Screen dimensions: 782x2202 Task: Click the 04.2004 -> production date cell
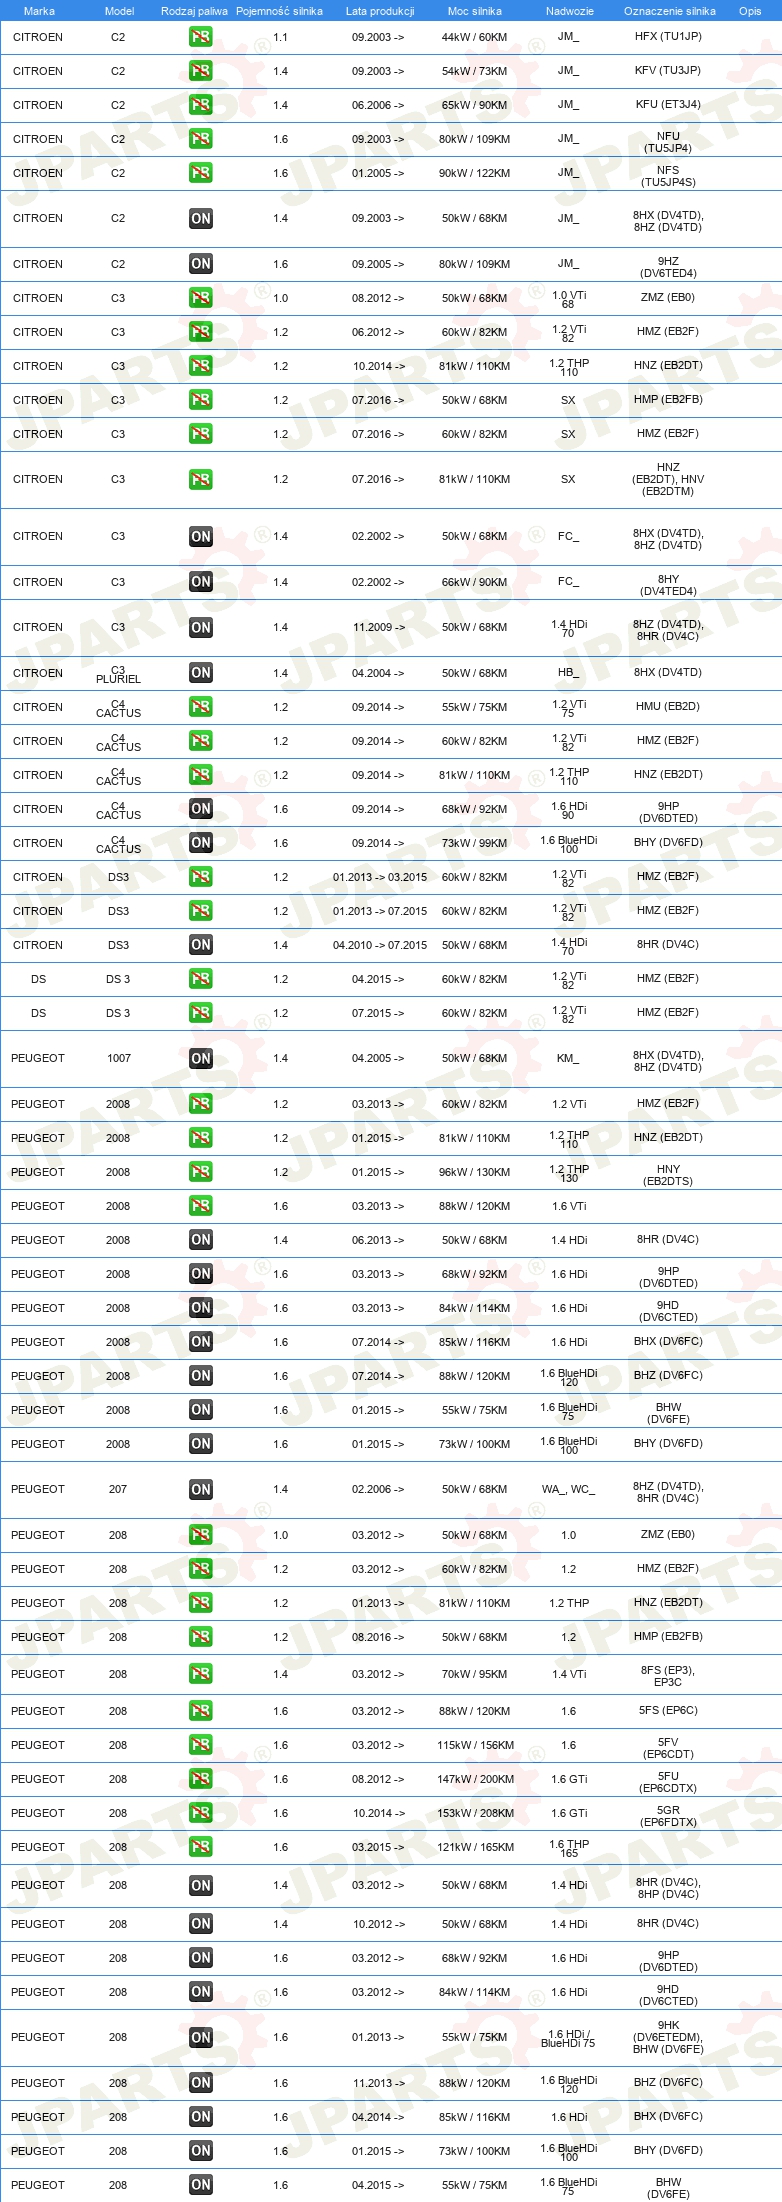pyautogui.click(x=378, y=673)
